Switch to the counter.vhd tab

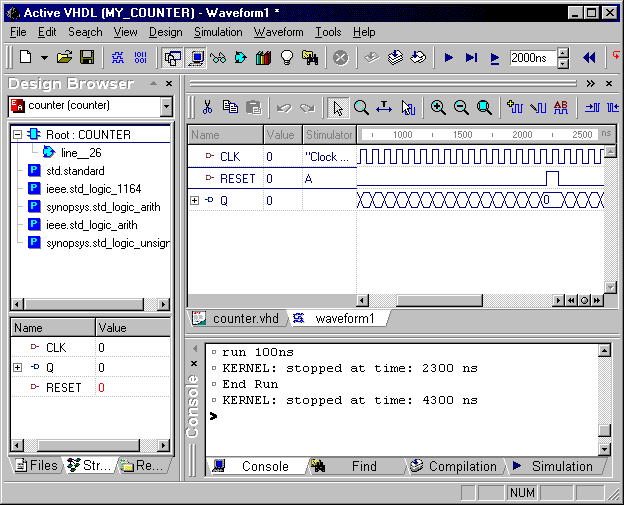click(x=238, y=318)
